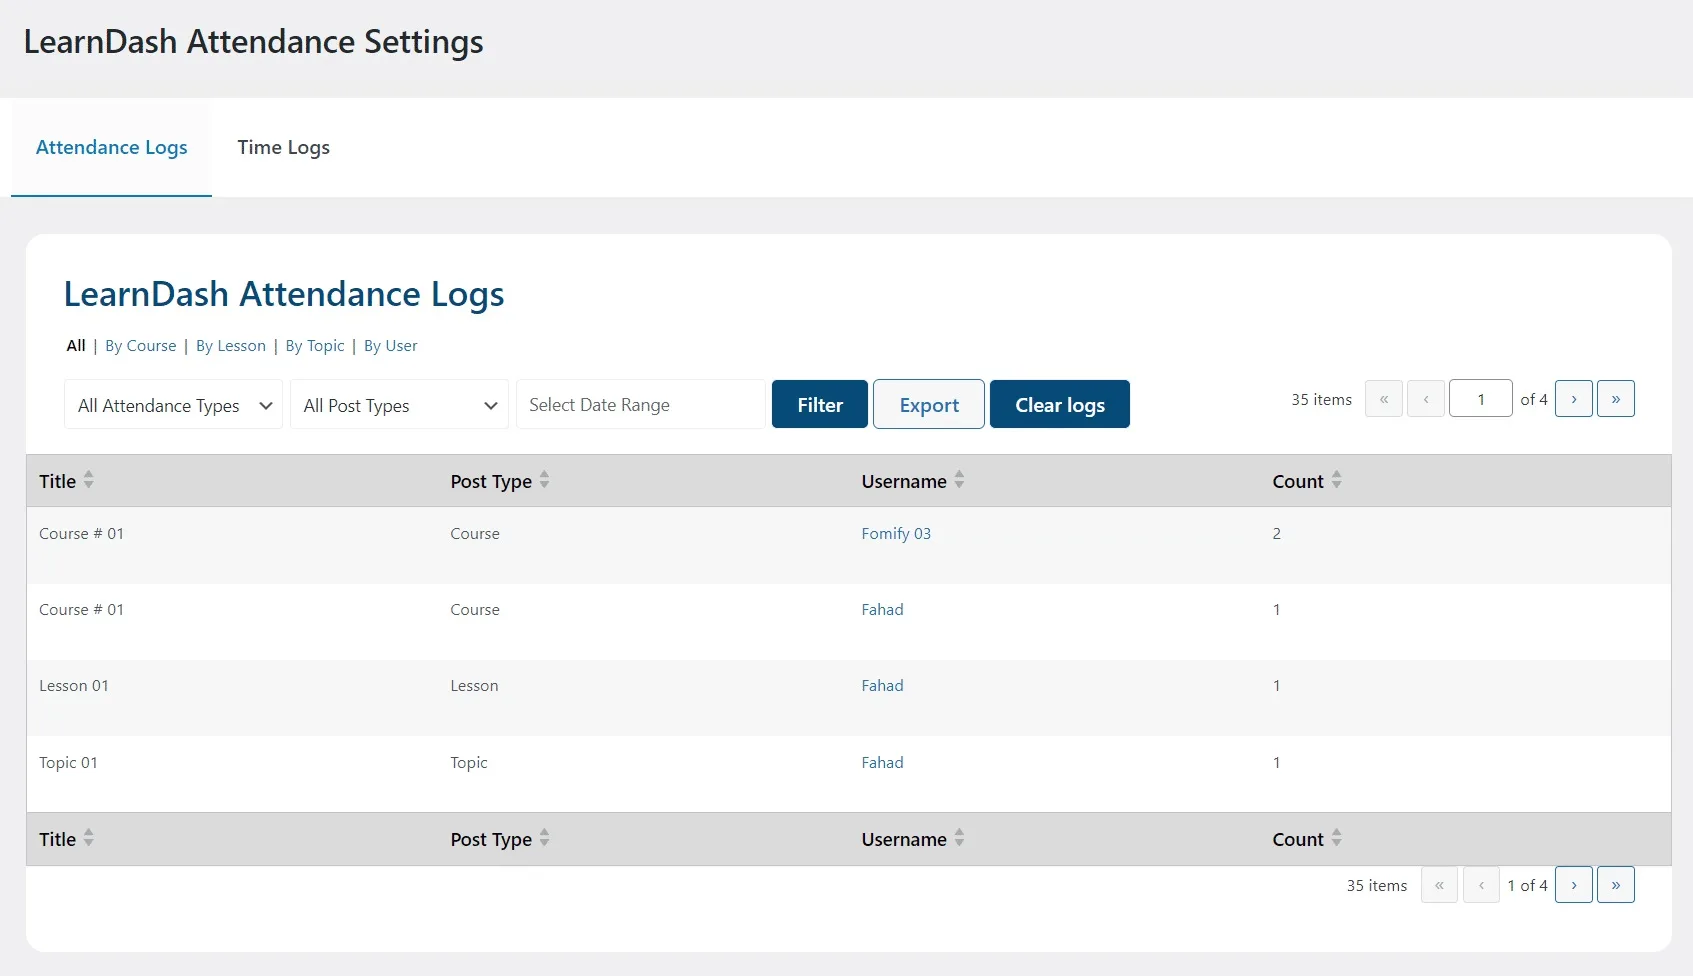This screenshot has height=976, width=1693.
Task: Switch to the Time Logs tab
Action: point(283,147)
